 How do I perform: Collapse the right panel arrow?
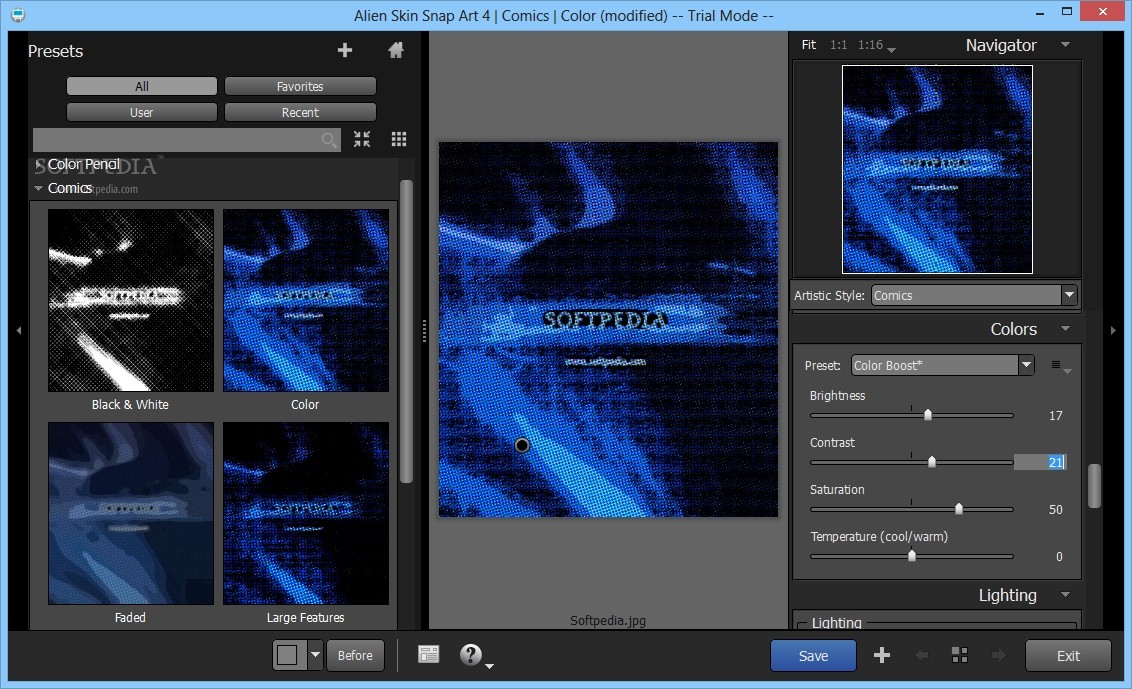(x=1113, y=331)
